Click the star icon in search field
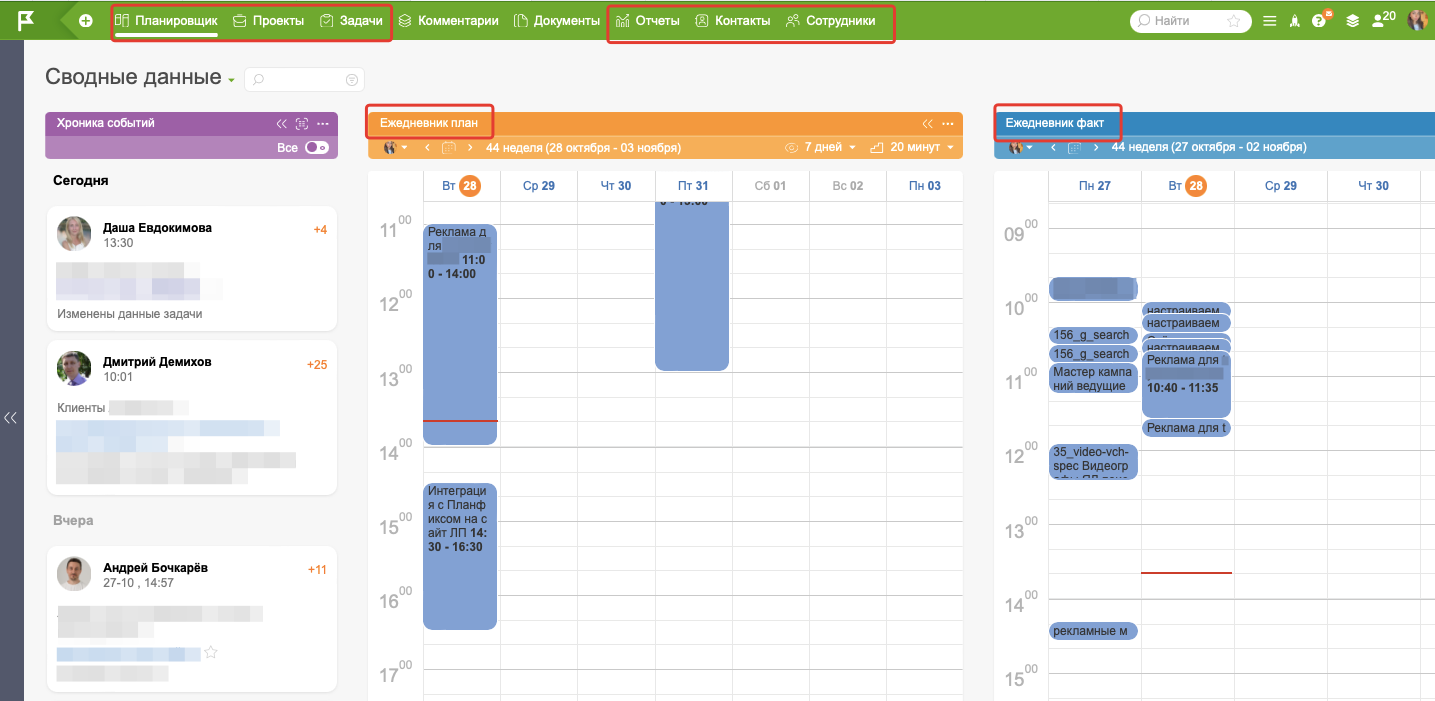 coord(1234,20)
